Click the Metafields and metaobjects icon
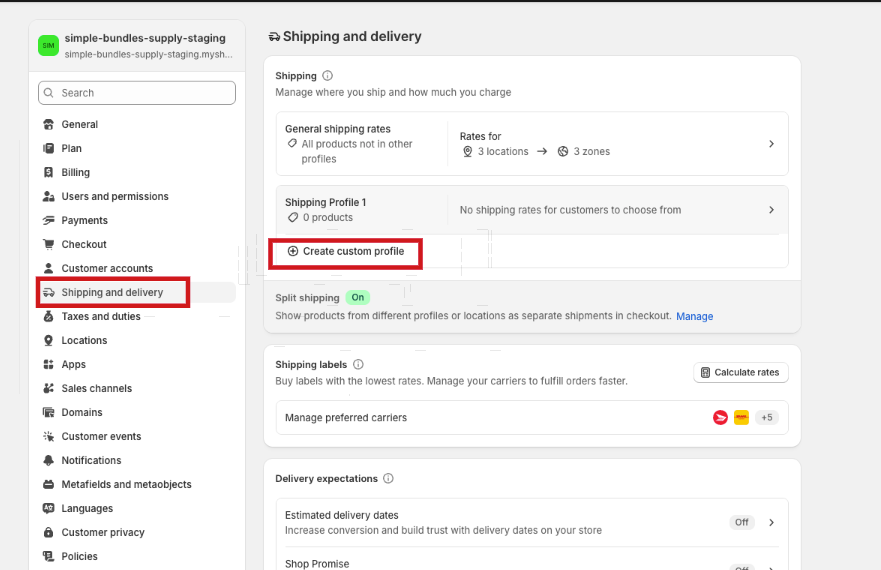The width and height of the screenshot is (881, 570). tap(48, 485)
